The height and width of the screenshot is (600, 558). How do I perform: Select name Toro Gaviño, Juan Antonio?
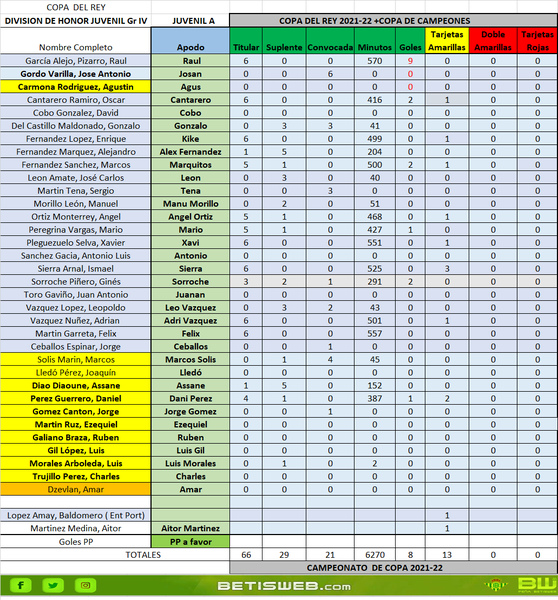point(76,295)
